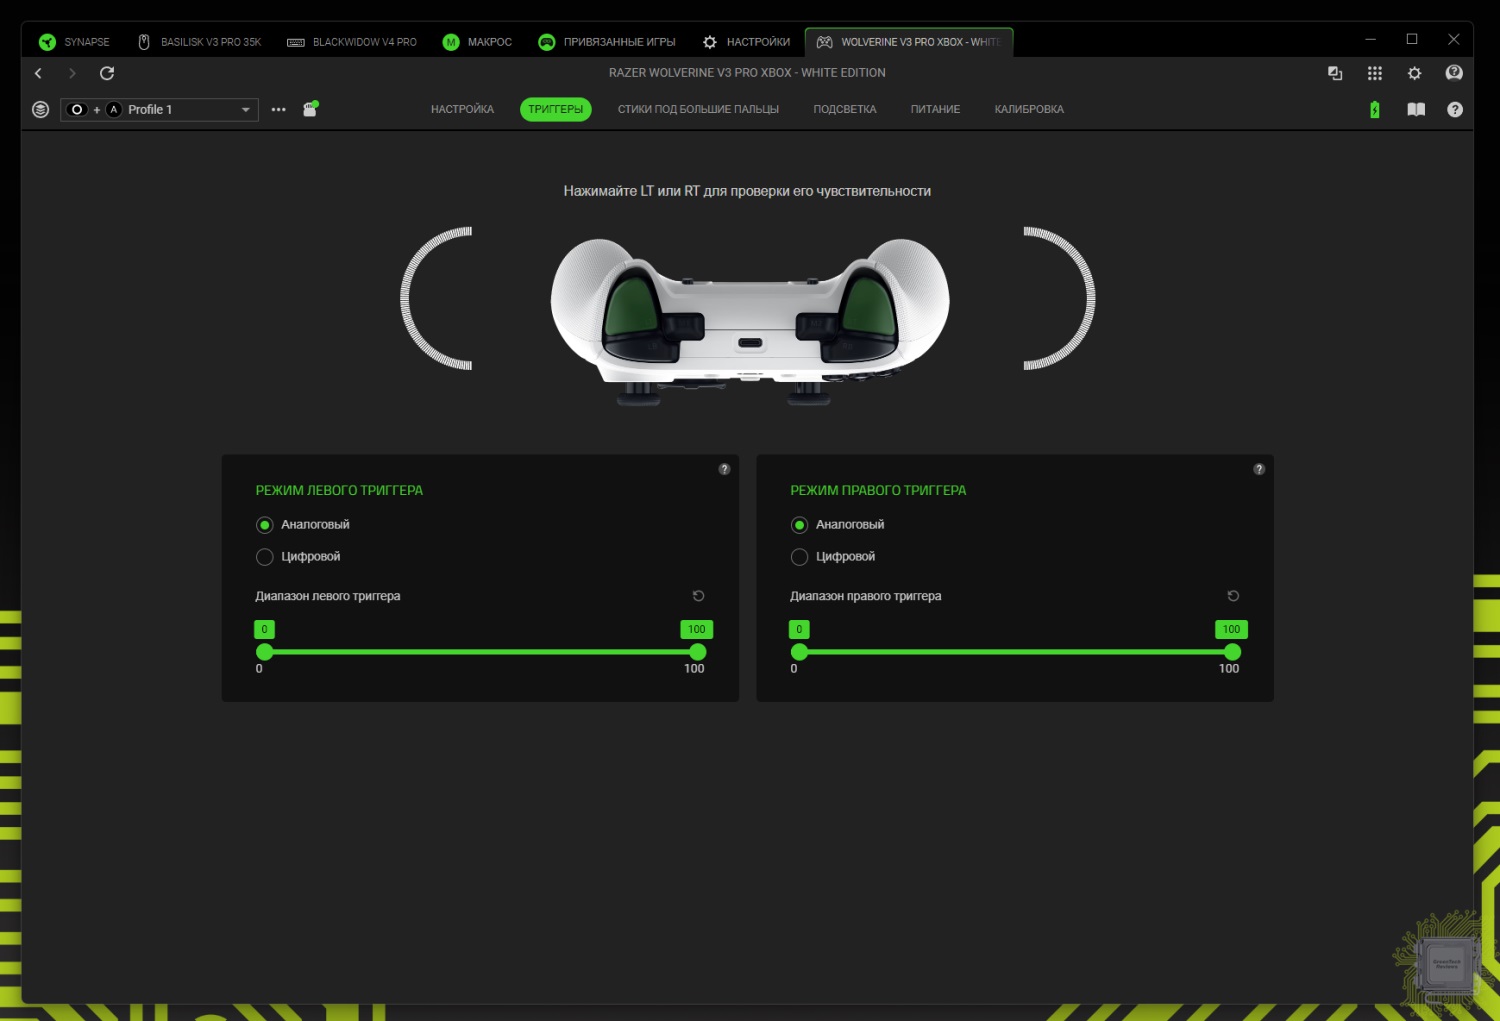Click help icon in left trigger panel
This screenshot has width=1500, height=1021.
click(x=724, y=469)
